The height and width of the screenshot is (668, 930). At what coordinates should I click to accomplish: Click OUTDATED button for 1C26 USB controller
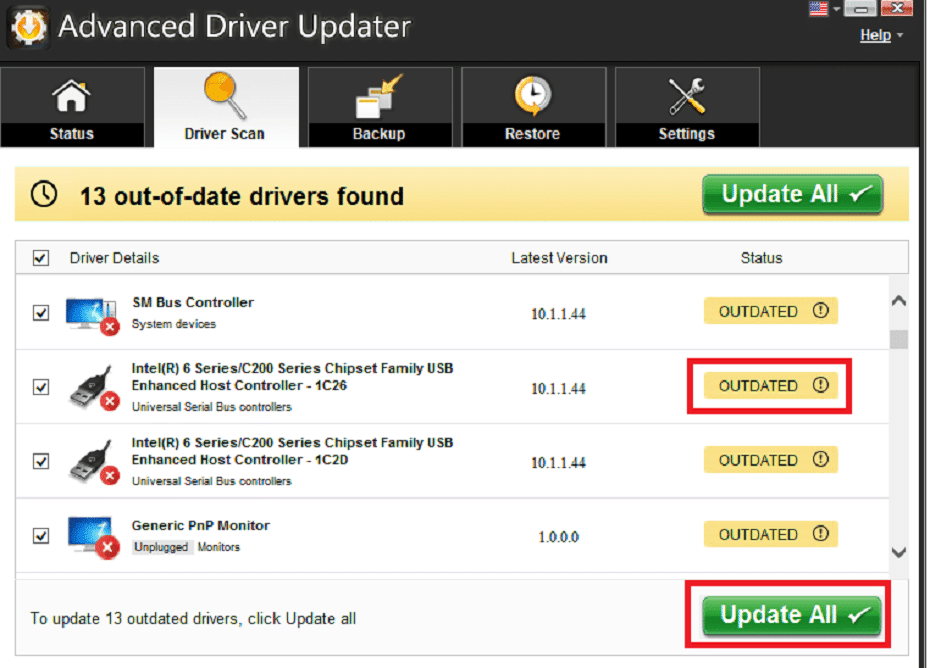click(770, 386)
